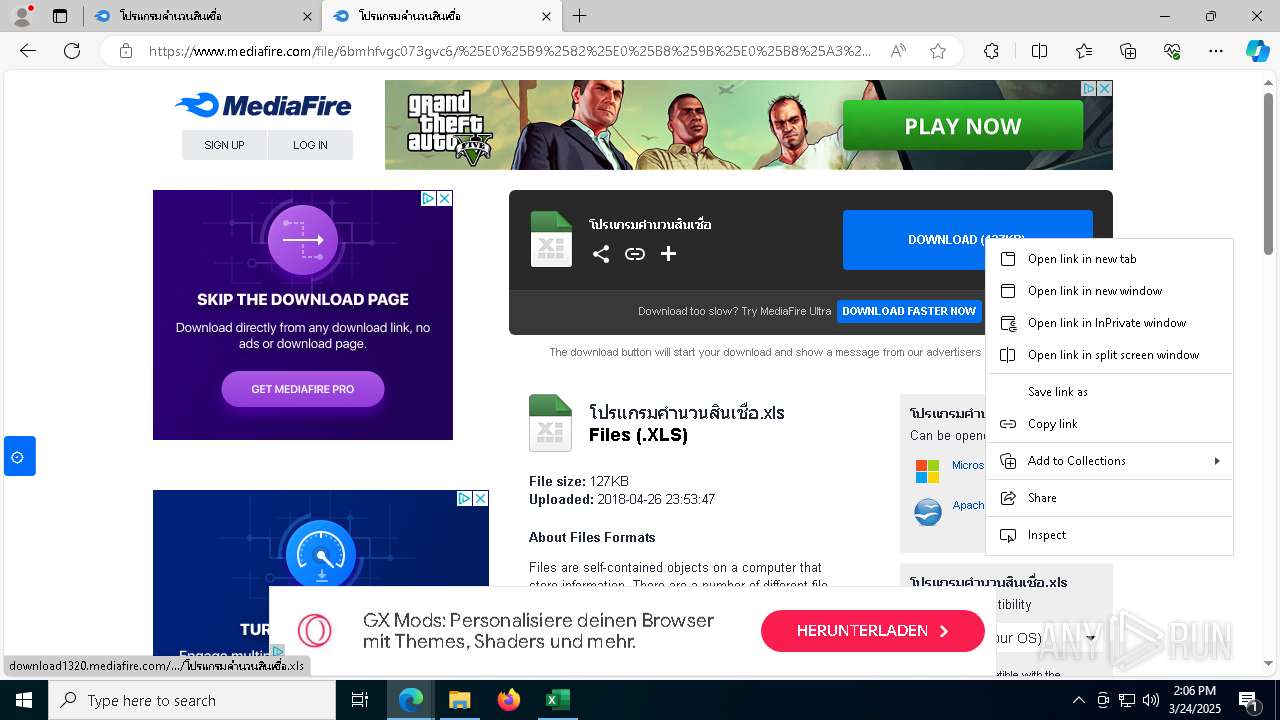Click the site padlock info icon

pos(125,51)
